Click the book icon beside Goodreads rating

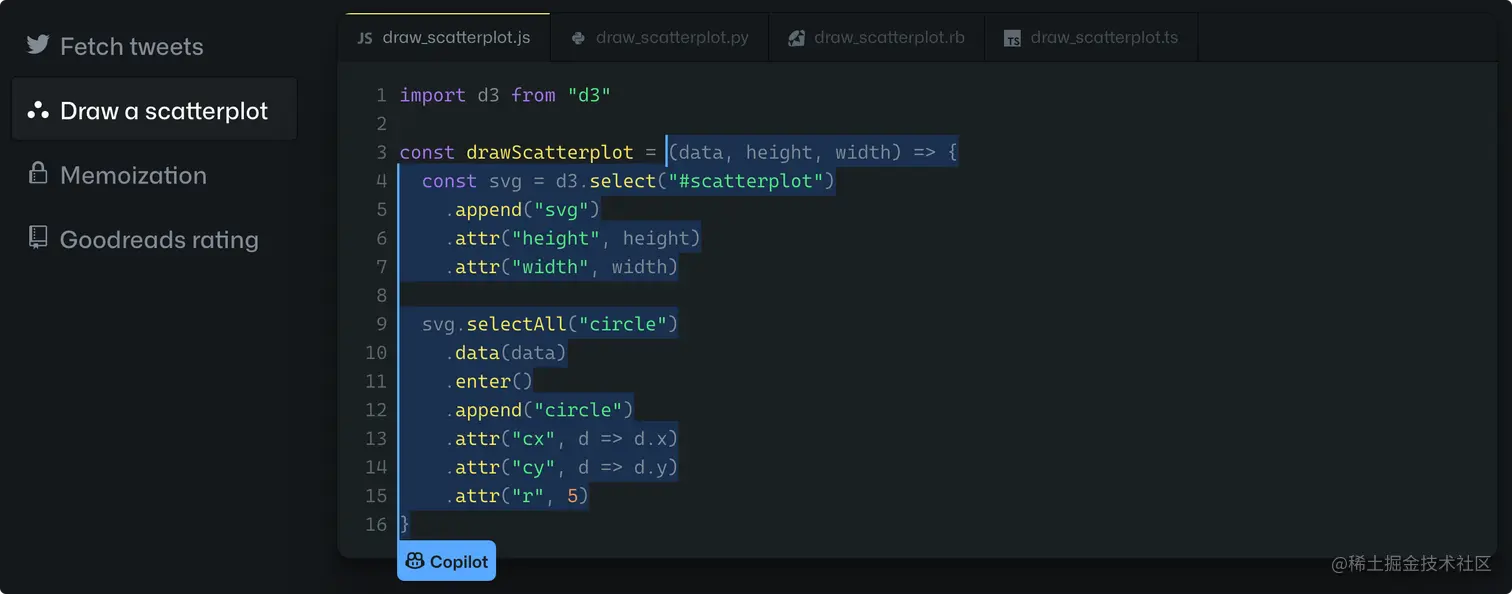38,238
